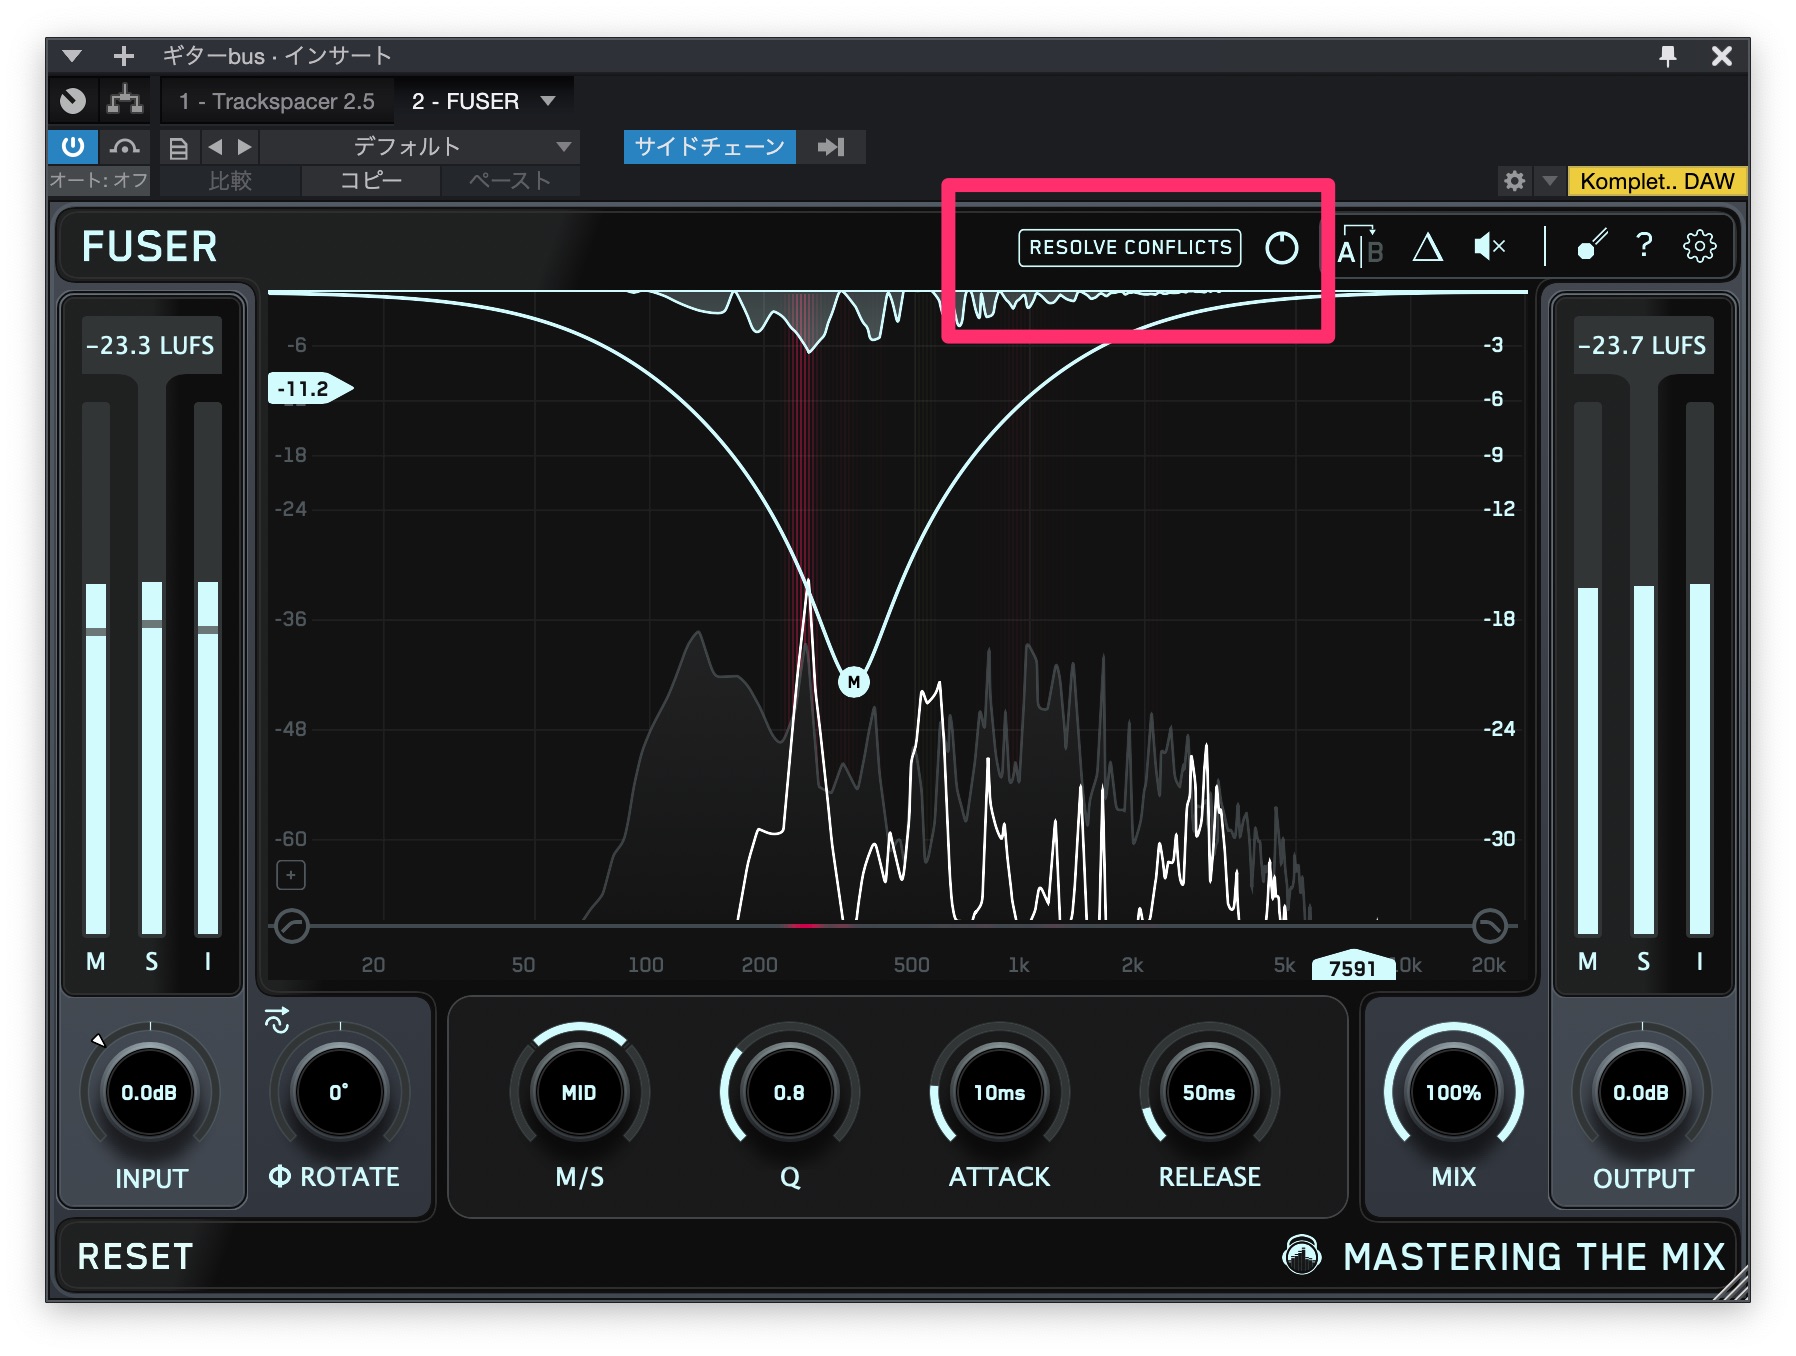The width and height of the screenshot is (1796, 1356).
Task: Pin the plugin window
Action: pos(1667,56)
